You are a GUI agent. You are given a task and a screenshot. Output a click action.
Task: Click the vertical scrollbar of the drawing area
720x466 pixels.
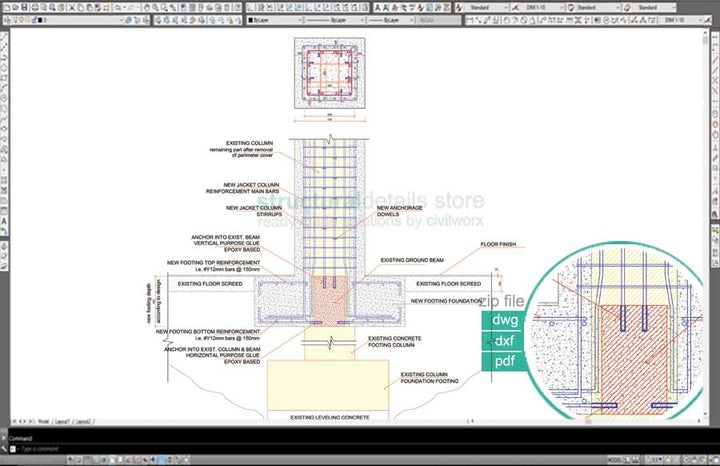706,225
